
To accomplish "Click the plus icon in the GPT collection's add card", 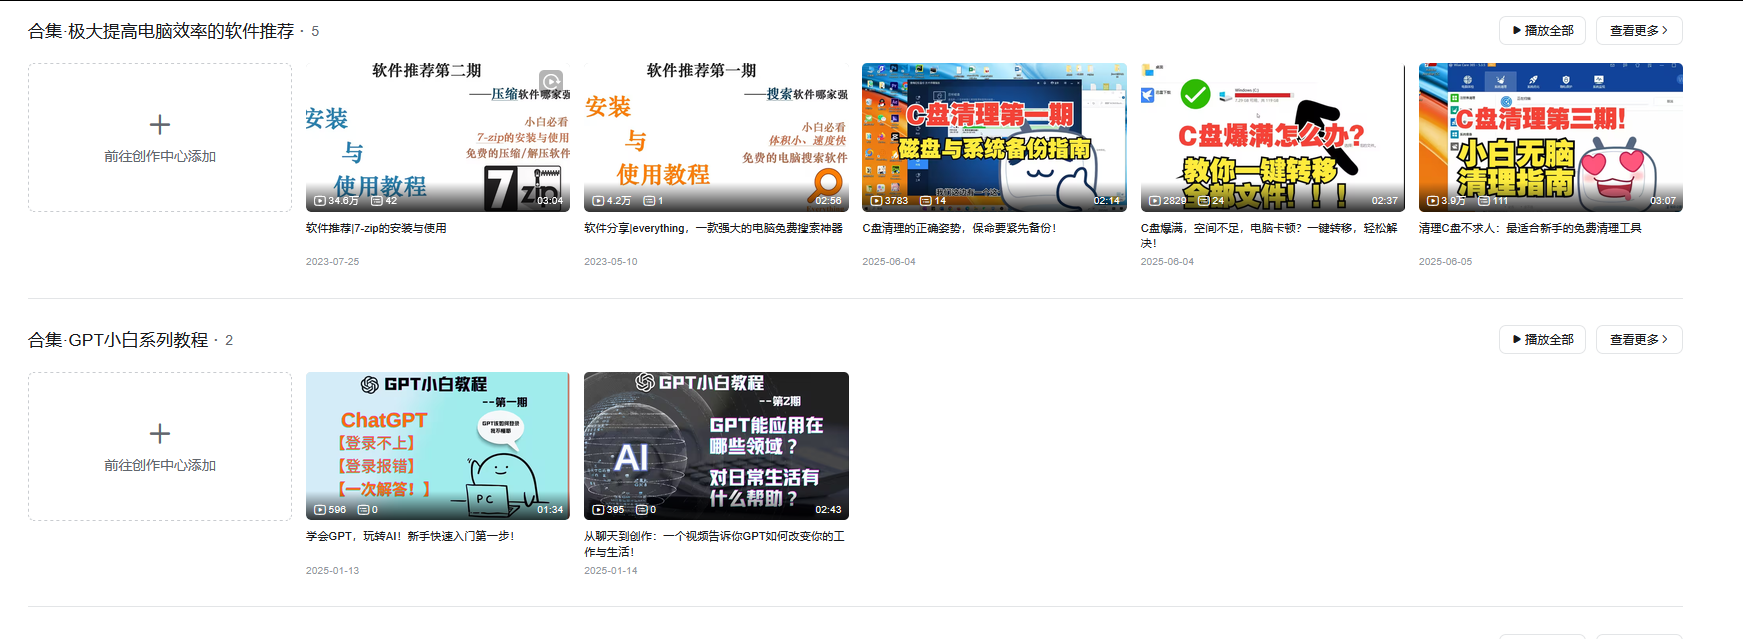I will coord(160,434).
